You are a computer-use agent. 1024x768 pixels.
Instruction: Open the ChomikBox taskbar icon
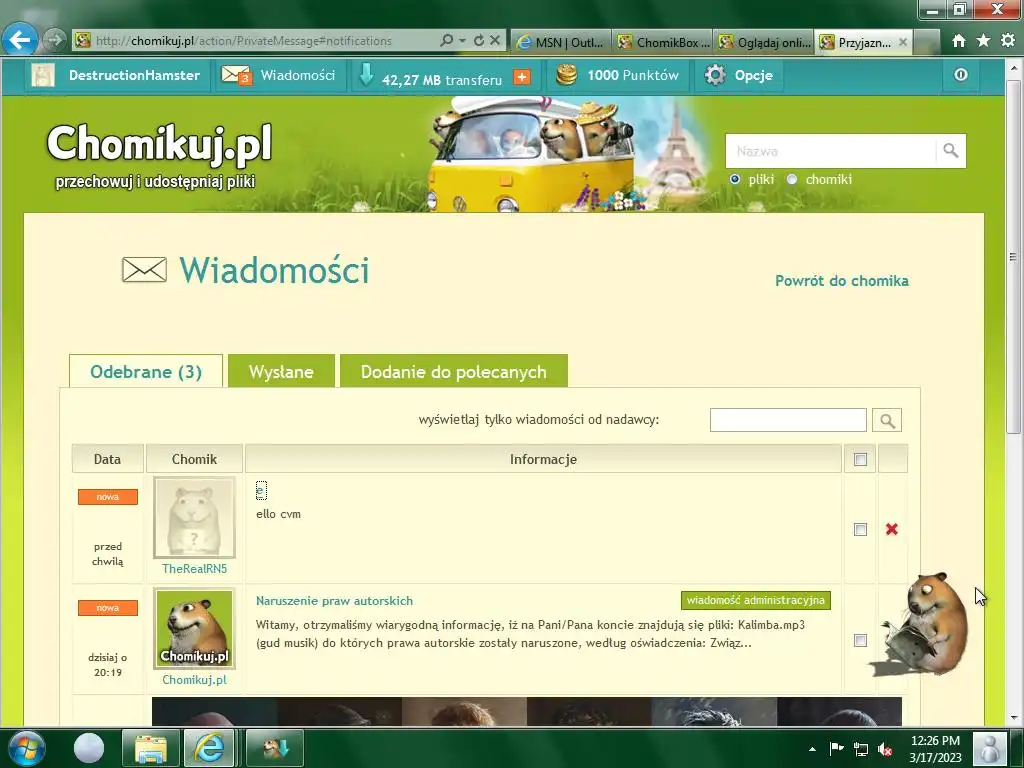pyautogui.click(x=275, y=748)
